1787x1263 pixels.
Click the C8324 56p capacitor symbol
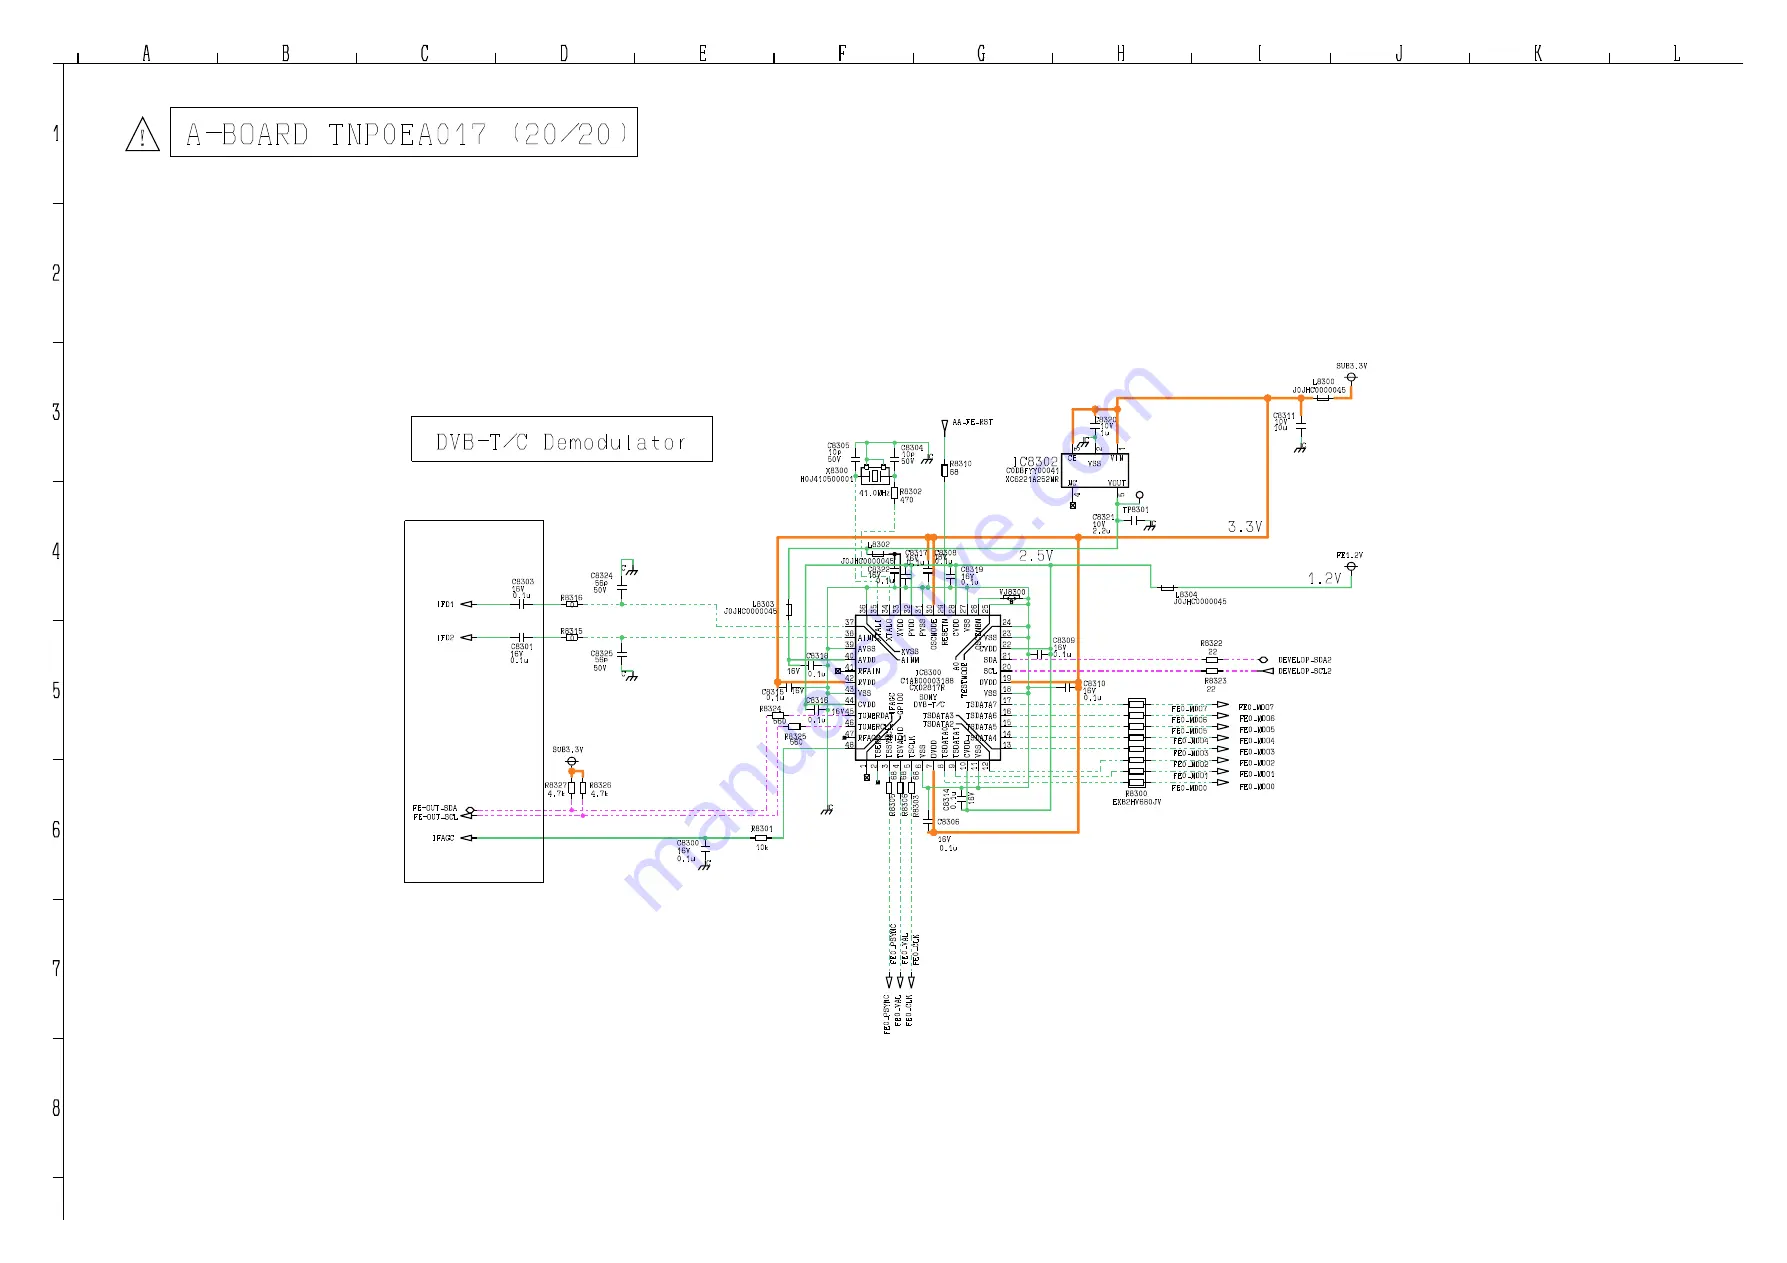(622, 589)
